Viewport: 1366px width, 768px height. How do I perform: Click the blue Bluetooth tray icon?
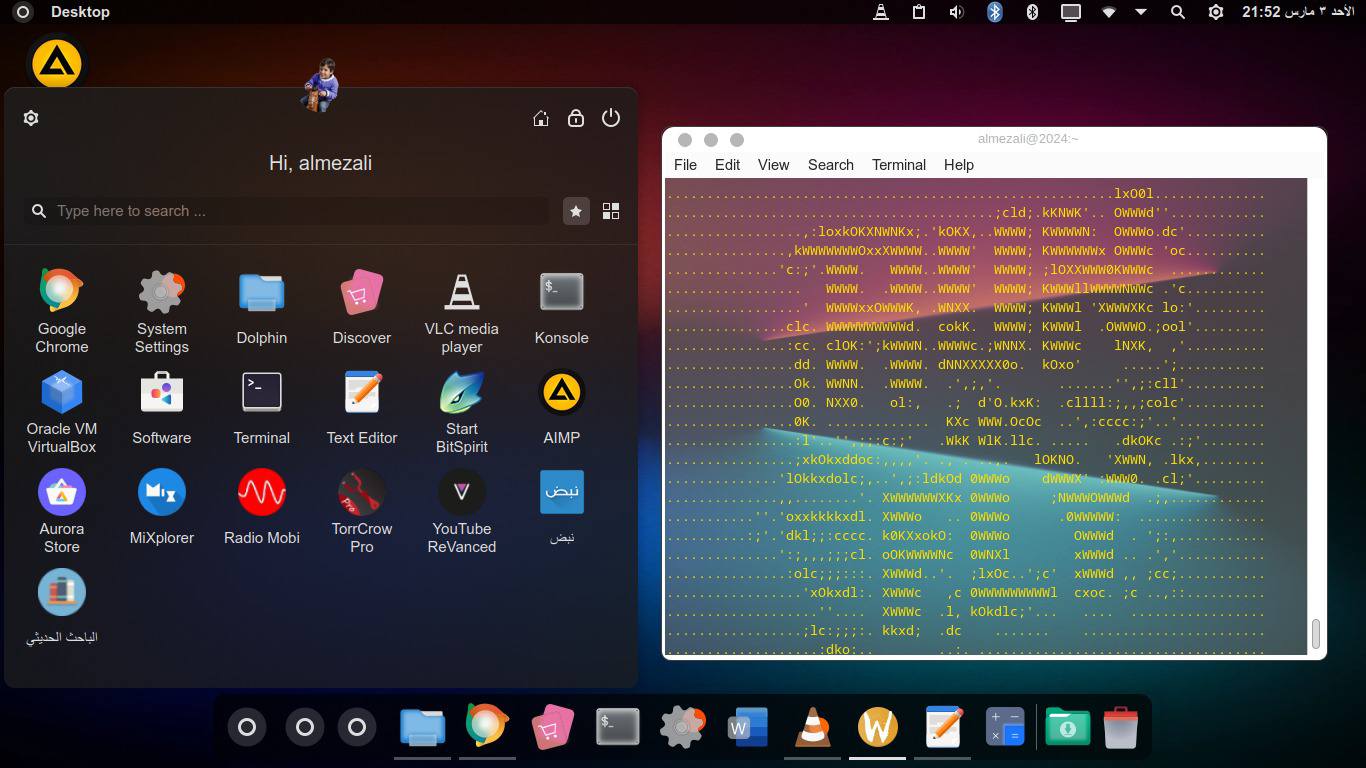[995, 12]
